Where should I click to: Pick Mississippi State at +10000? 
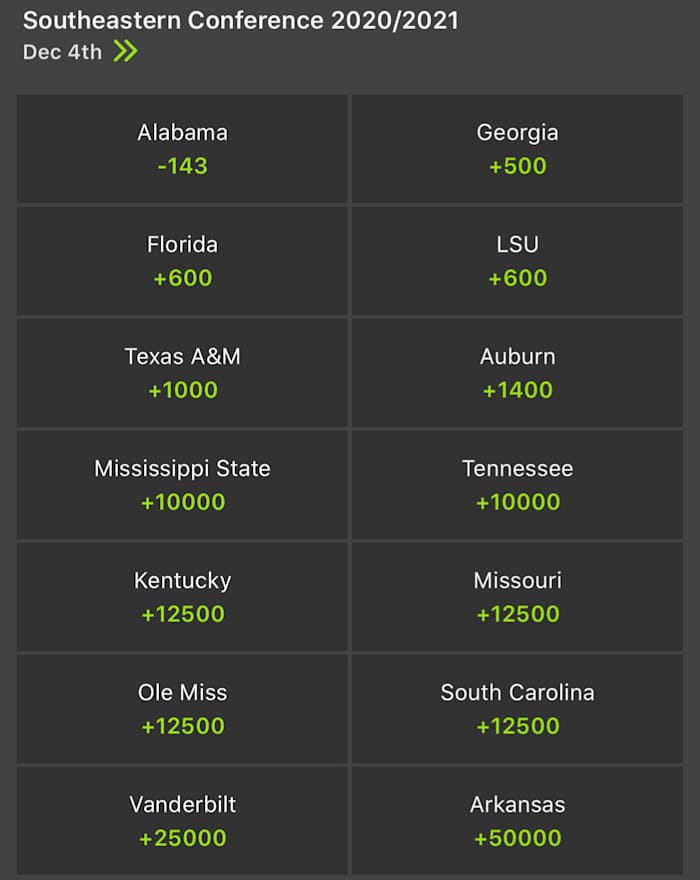[x=182, y=484]
